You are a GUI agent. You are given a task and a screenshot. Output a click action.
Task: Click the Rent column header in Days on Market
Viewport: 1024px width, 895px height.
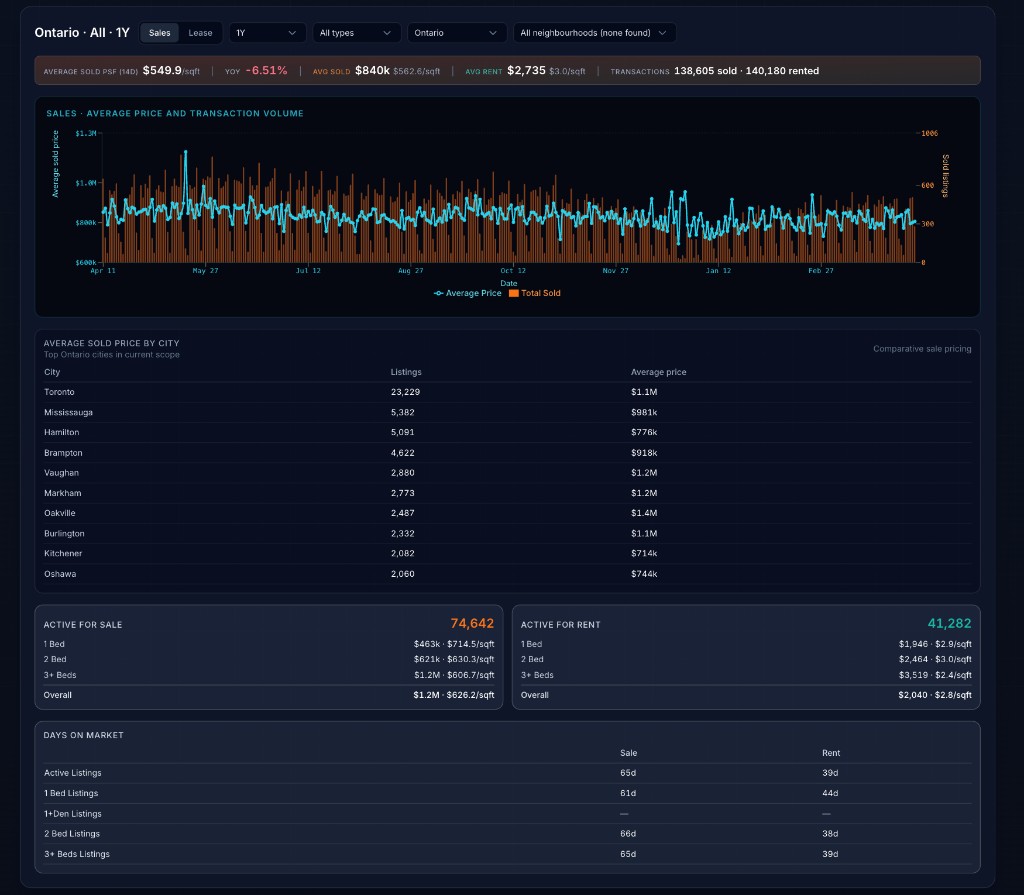(831, 753)
